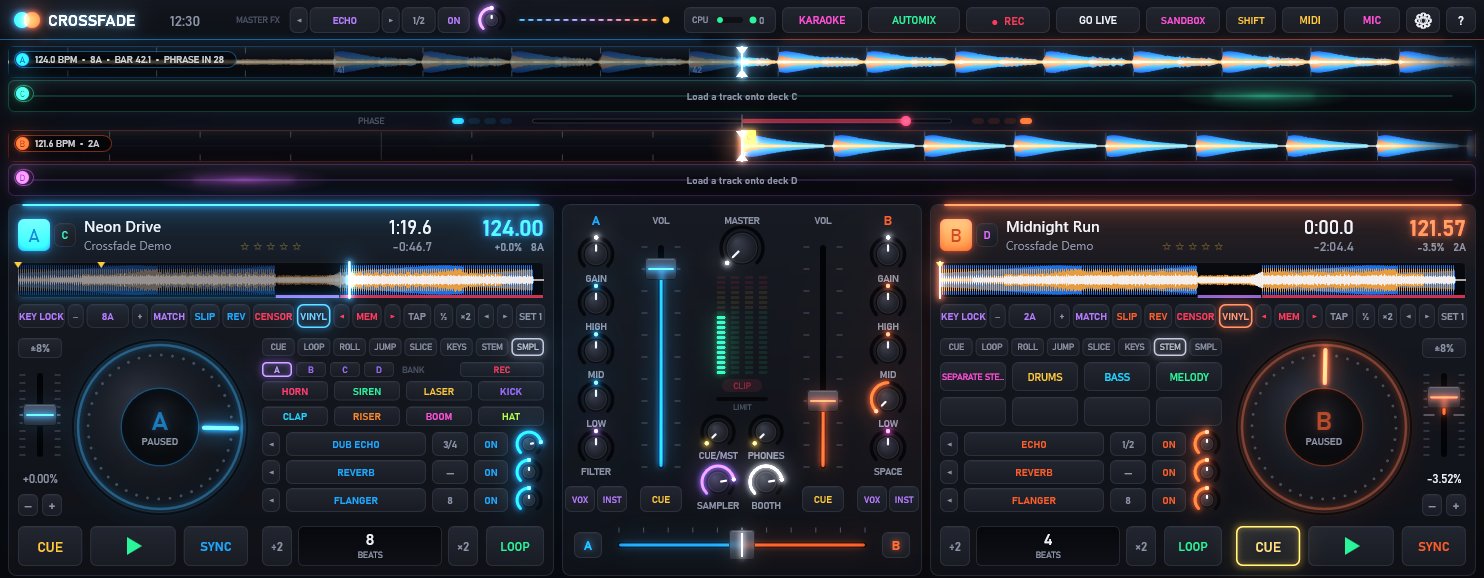This screenshot has width=1484, height=578.
Task: Rate Midnight Run with the fifth star
Action: point(1218,246)
